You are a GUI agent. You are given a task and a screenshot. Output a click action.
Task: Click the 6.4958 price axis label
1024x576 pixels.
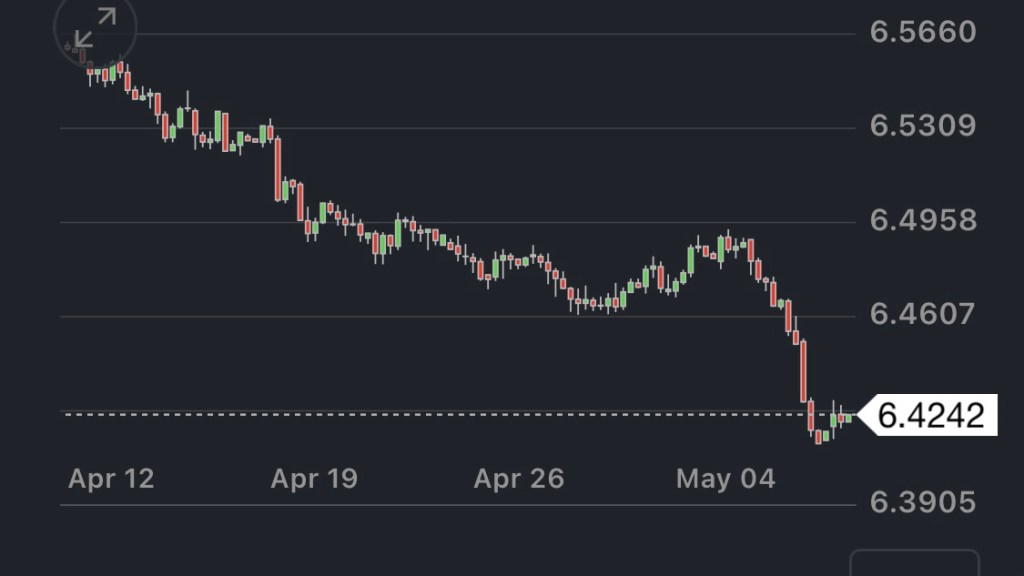tap(922, 221)
